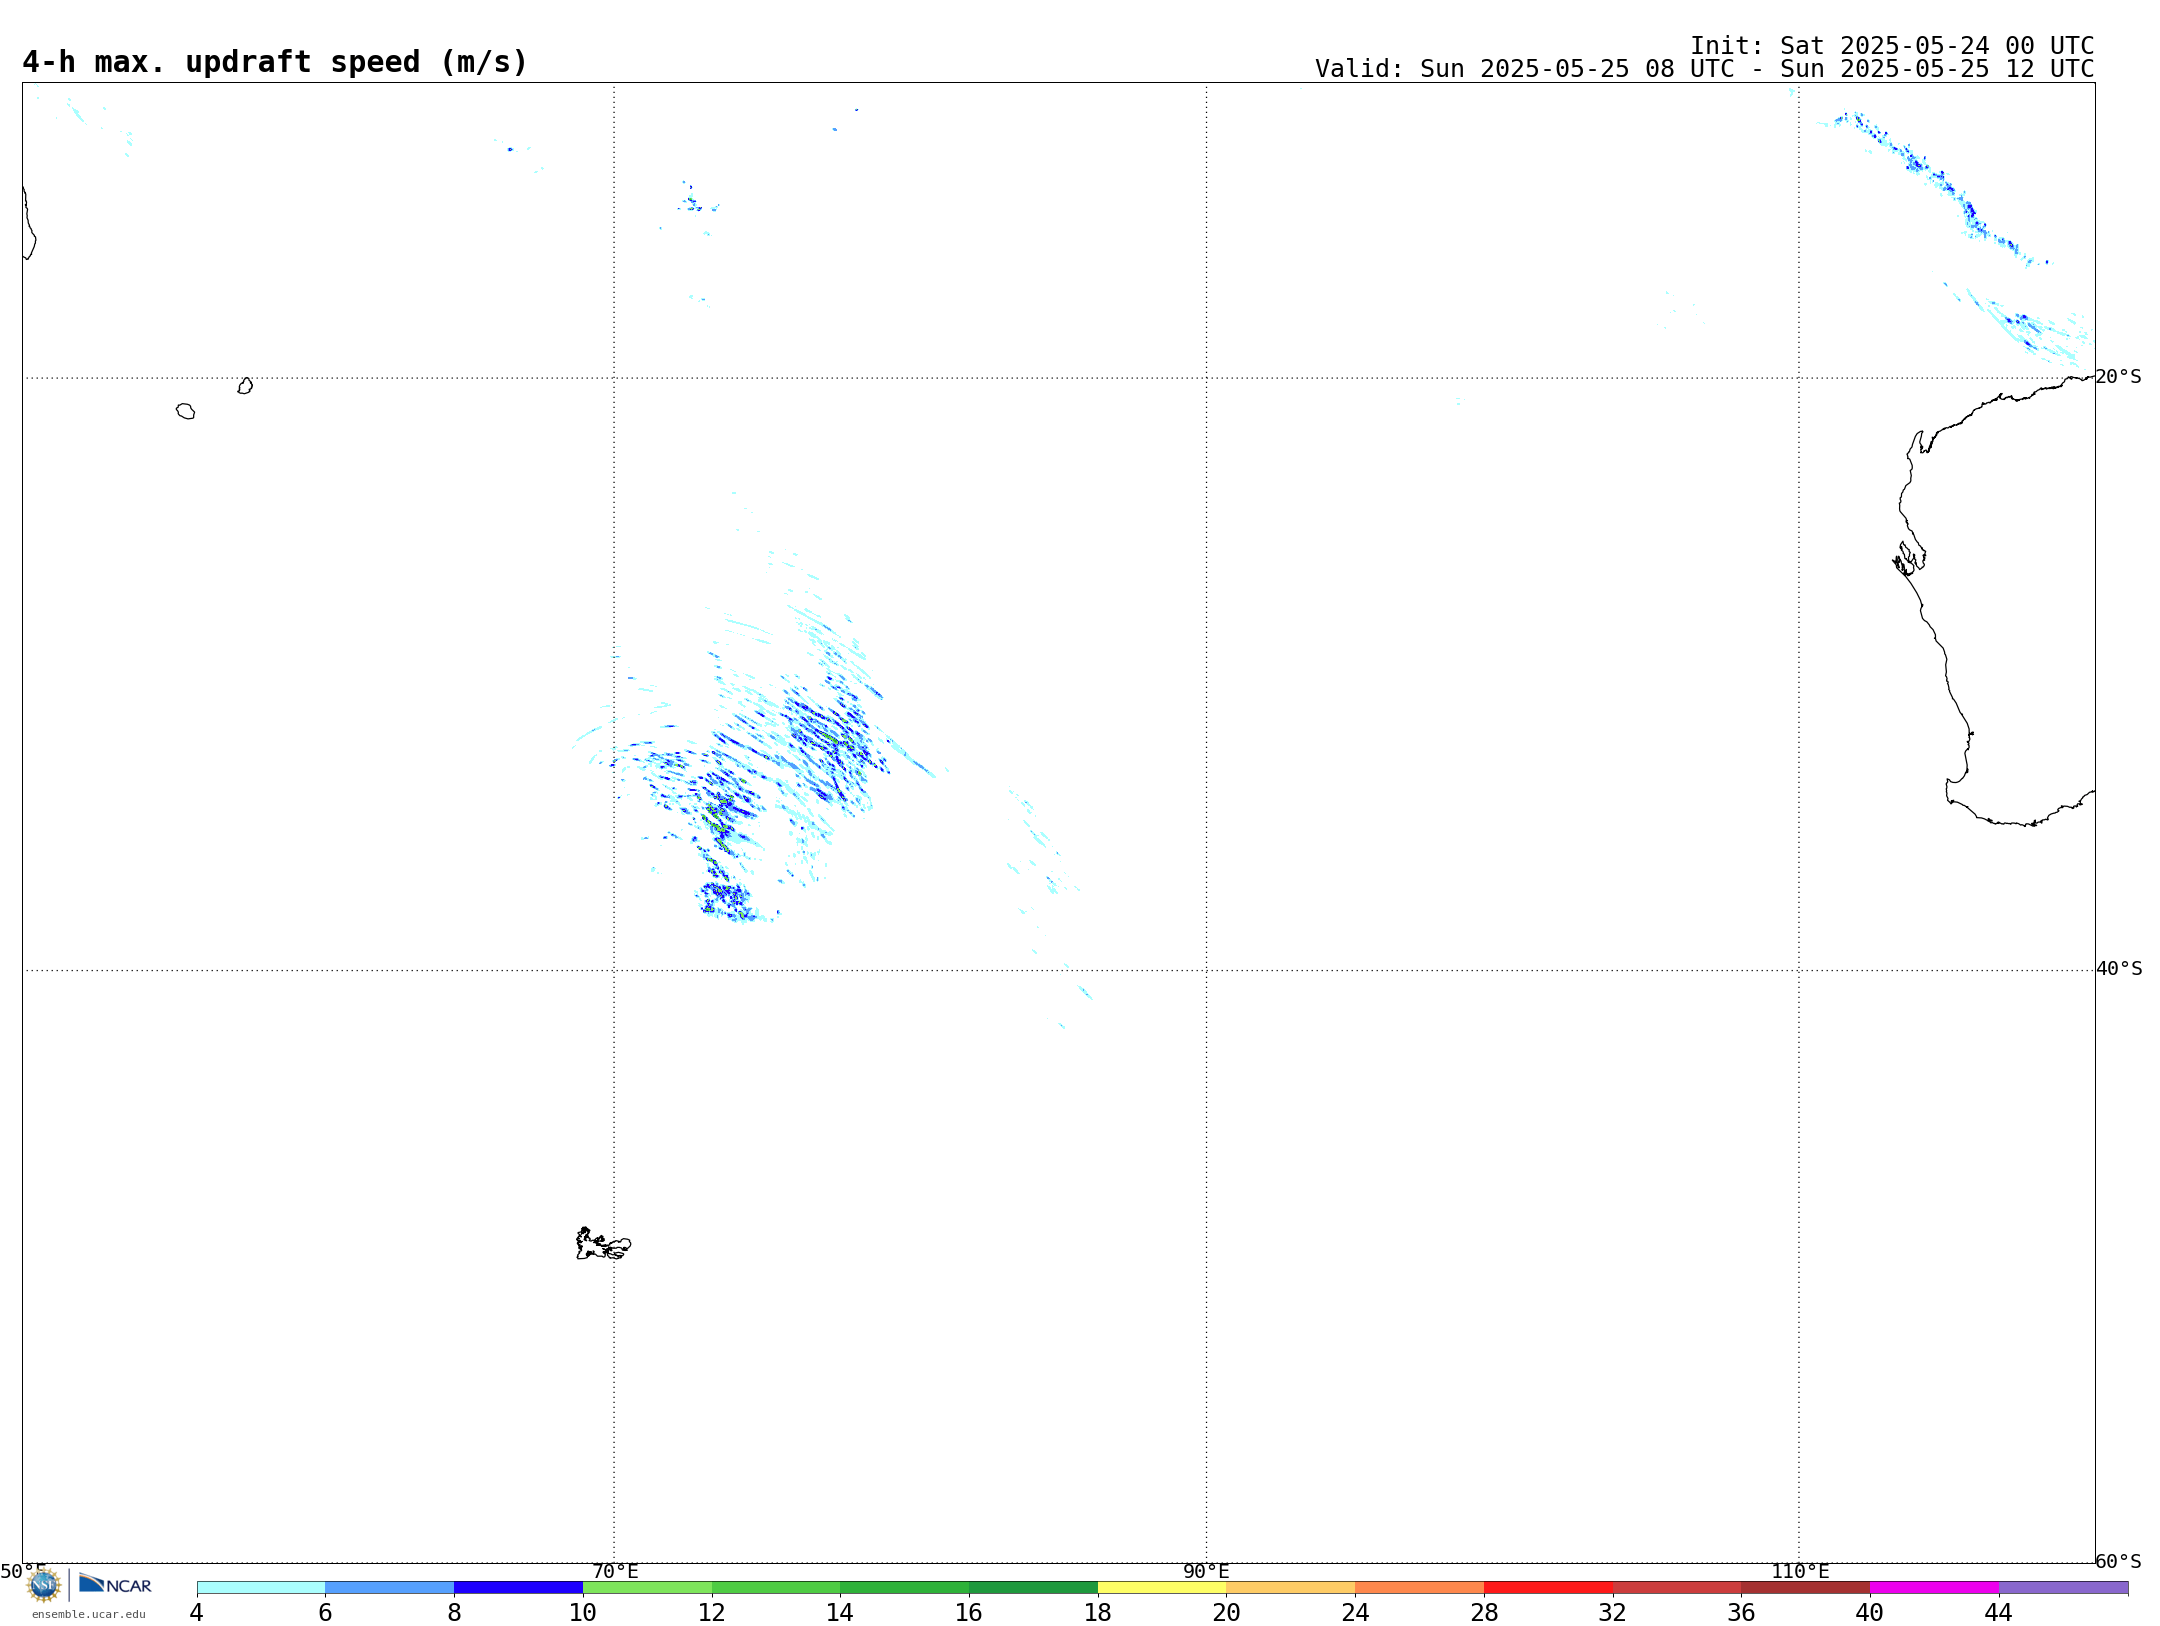The width and height of the screenshot is (2160, 1626).
Task: Click the ensemble.ucar.edu text
Action: pos(89,1614)
